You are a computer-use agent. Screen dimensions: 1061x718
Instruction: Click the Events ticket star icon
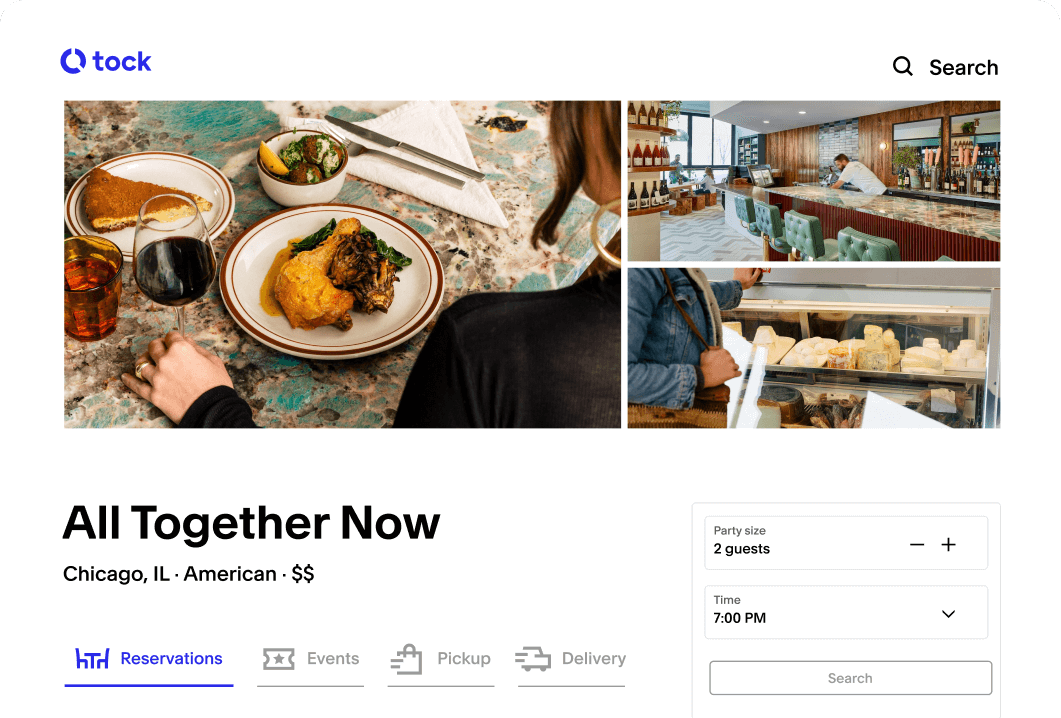pos(279,658)
